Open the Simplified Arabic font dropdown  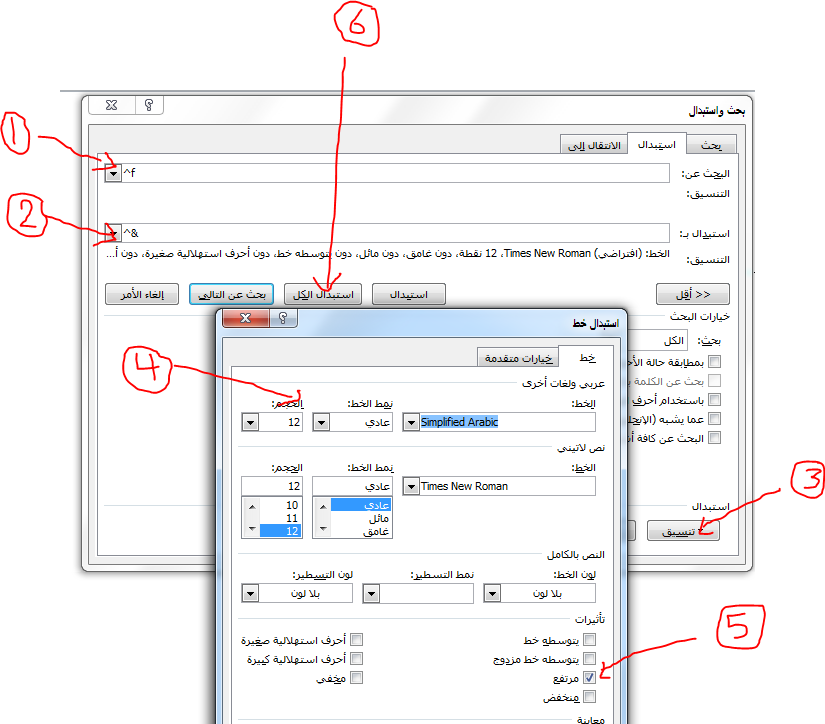click(410, 422)
